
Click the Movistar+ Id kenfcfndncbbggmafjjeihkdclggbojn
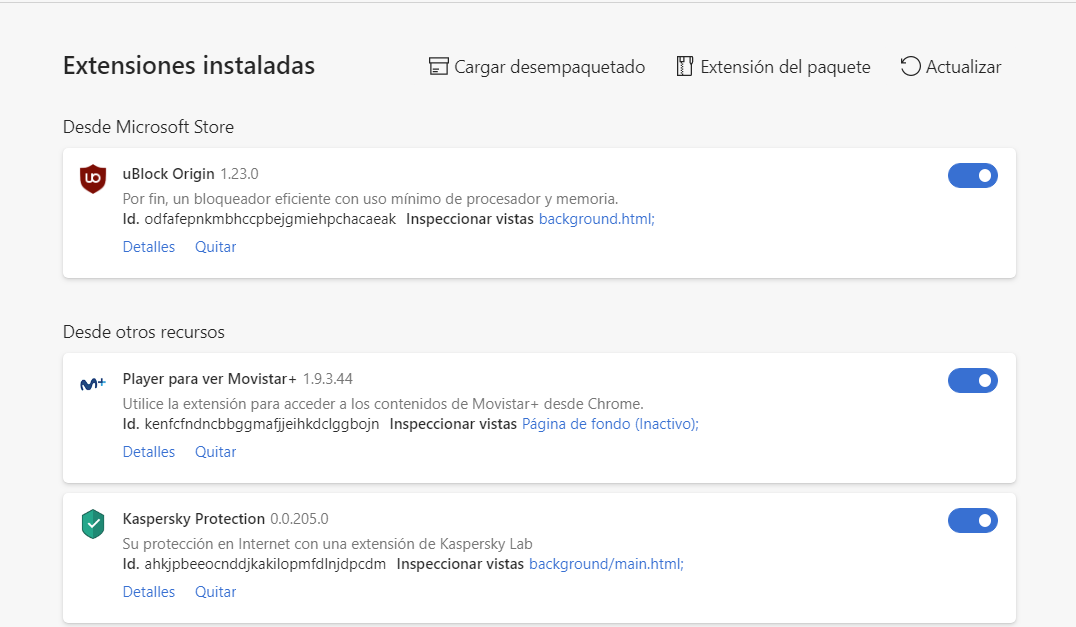[261, 424]
